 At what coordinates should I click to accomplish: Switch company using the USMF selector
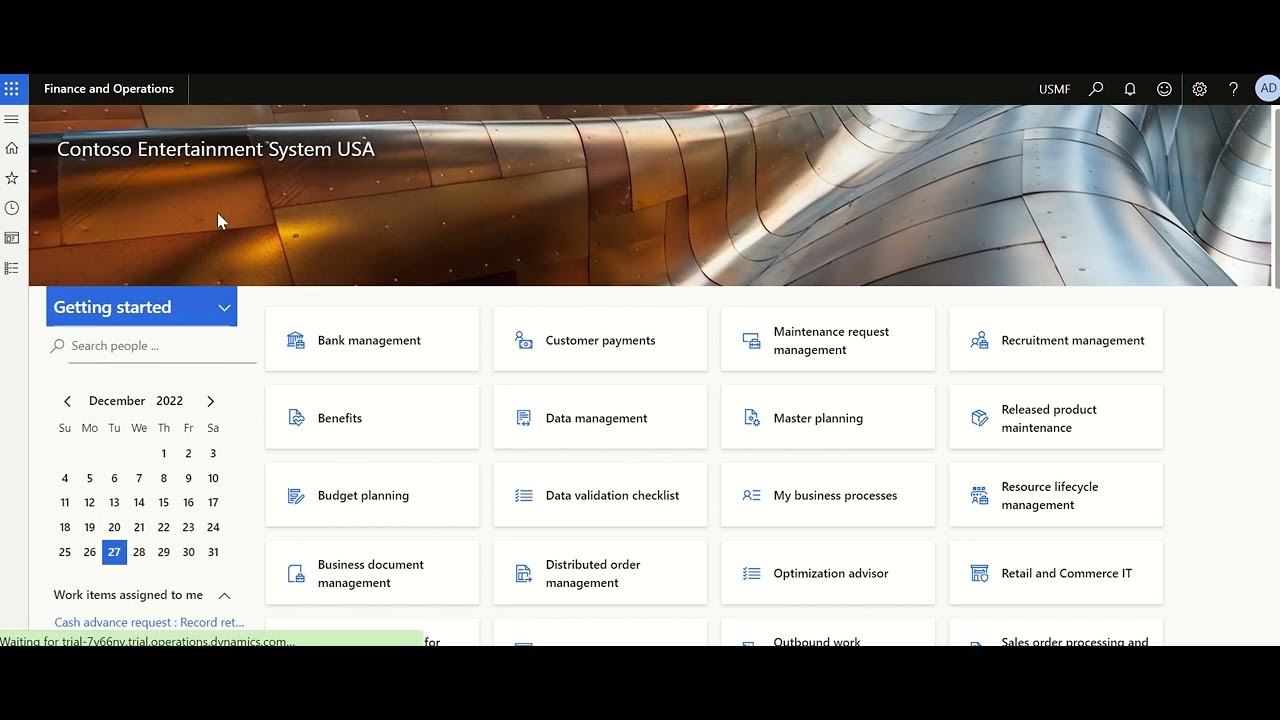[1054, 89]
